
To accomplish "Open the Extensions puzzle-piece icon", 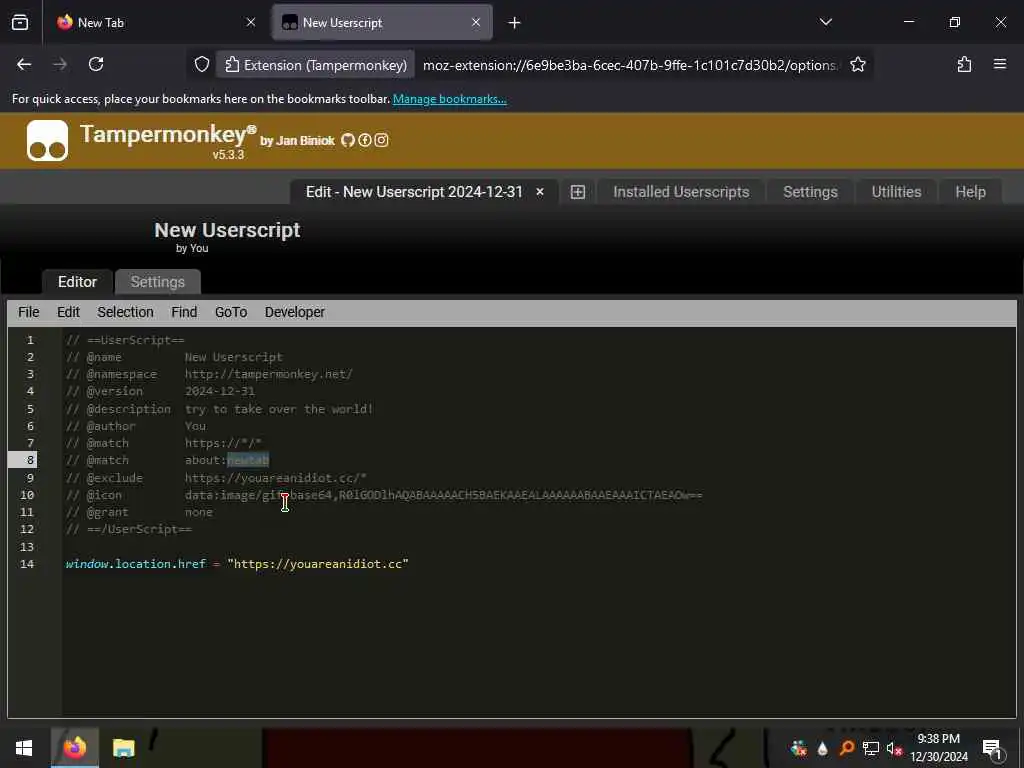I will tap(964, 65).
